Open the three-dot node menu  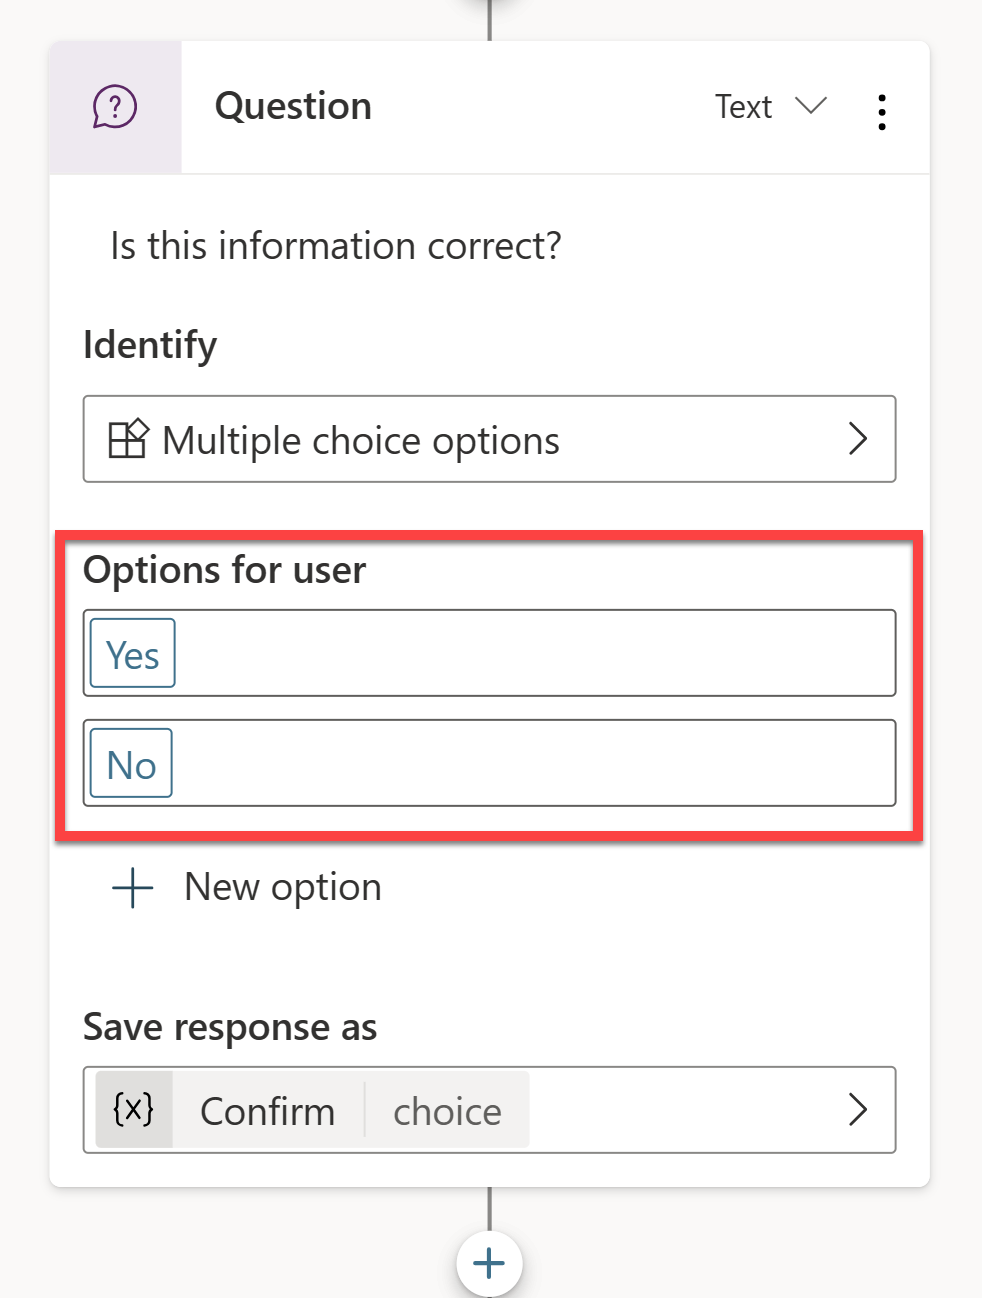pyautogui.click(x=881, y=112)
